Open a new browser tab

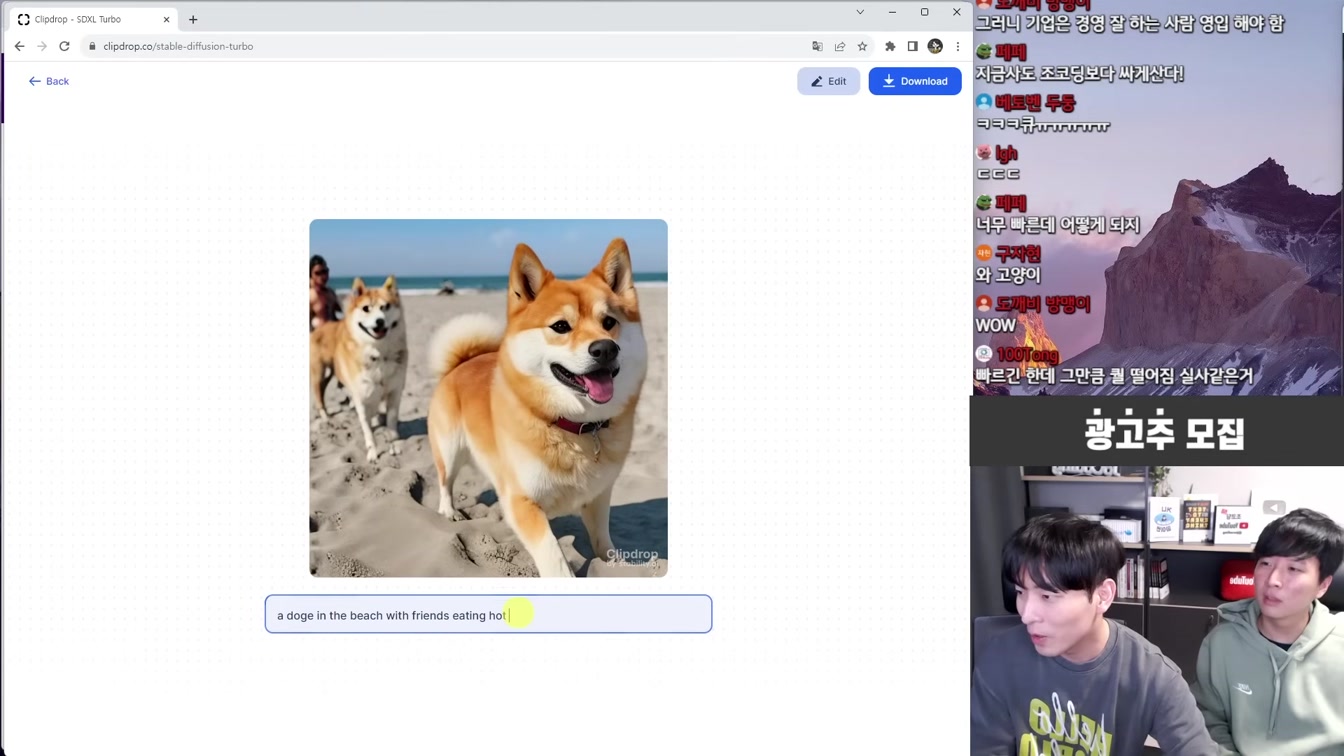193,19
